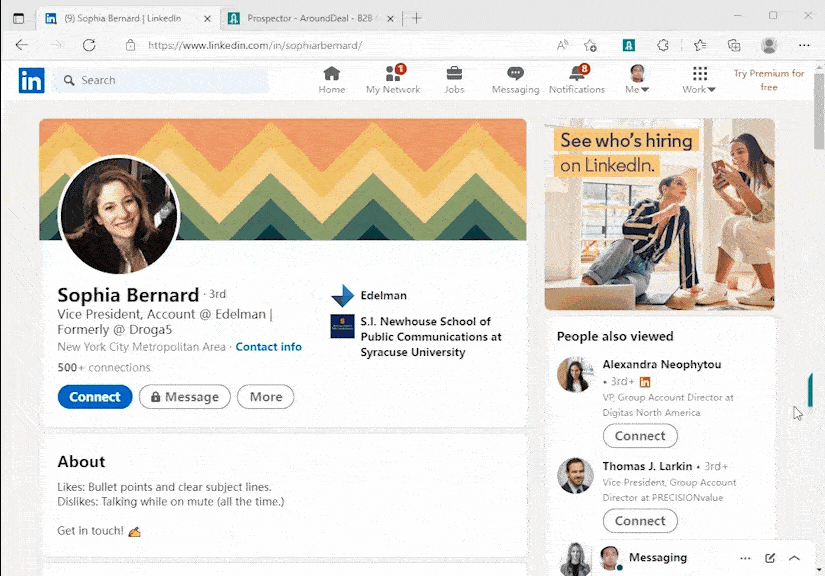Open LinkedIn home via logo icon
Image resolution: width=825 pixels, height=576 pixels.
pyautogui.click(x=32, y=80)
